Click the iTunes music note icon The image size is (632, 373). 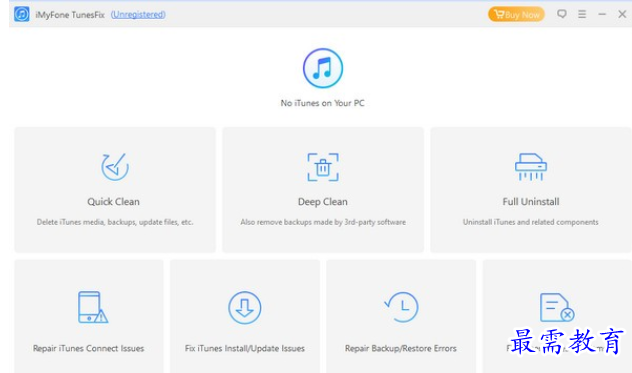[x=323, y=68]
